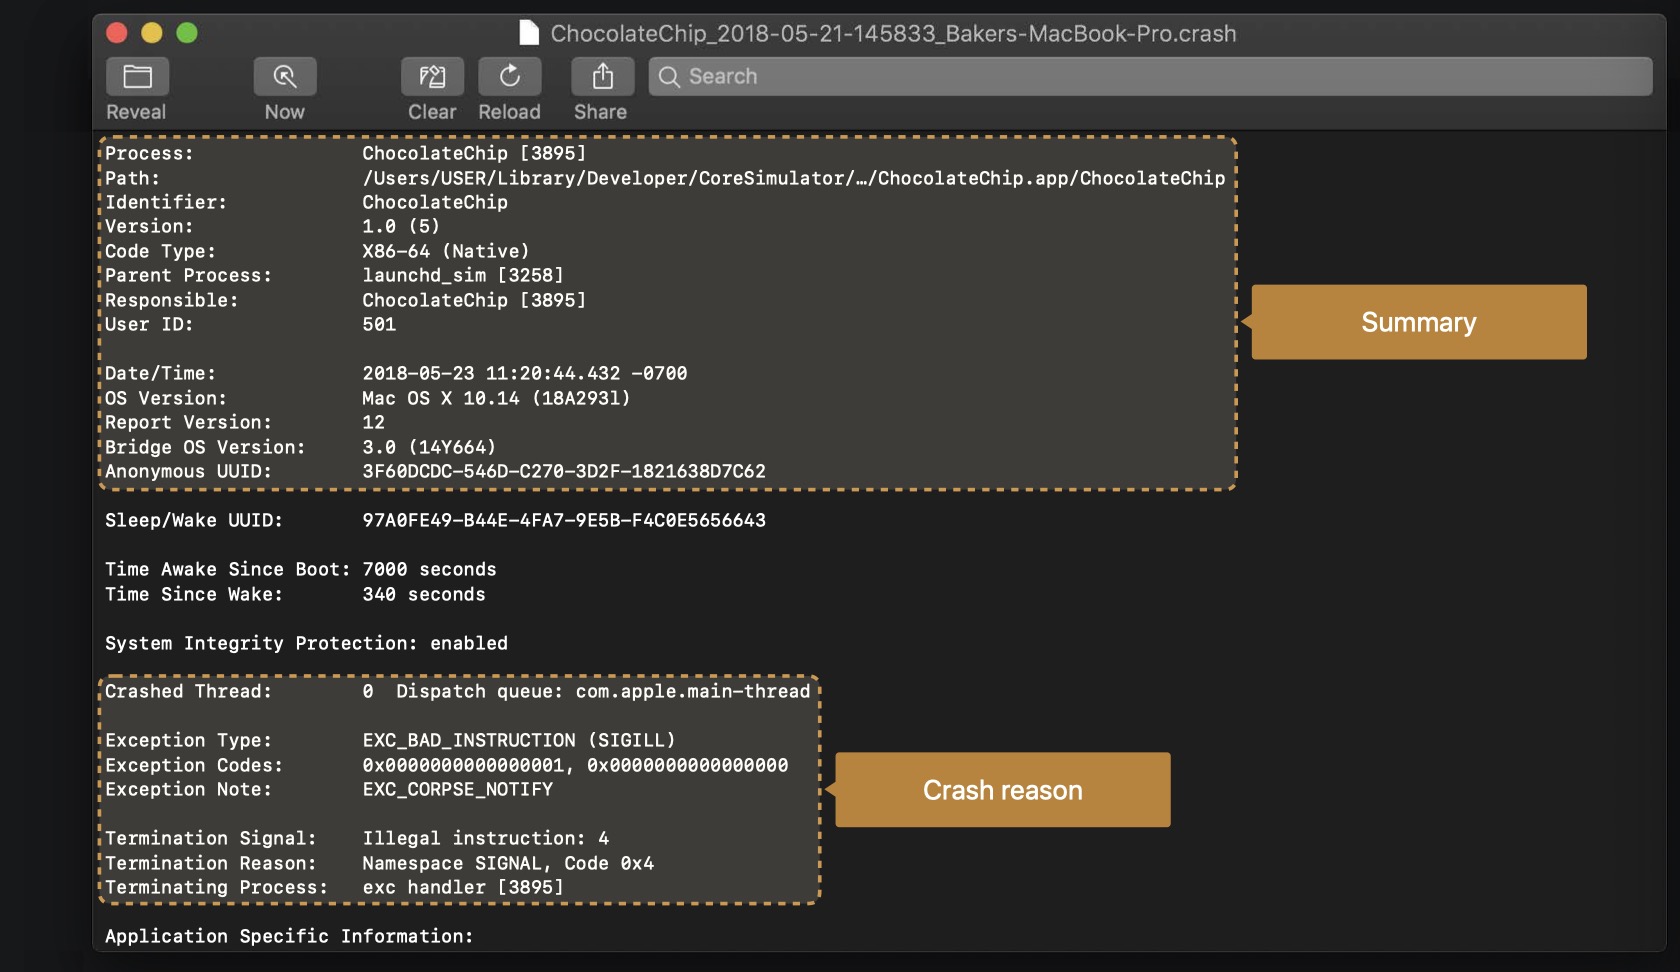Select the Summary callout label
This screenshot has width=1680, height=972.
(x=1418, y=322)
